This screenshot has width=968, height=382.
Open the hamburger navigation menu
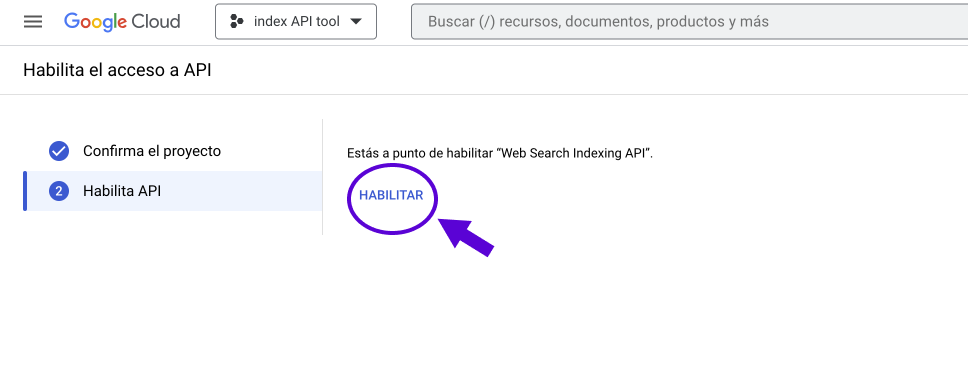point(33,22)
